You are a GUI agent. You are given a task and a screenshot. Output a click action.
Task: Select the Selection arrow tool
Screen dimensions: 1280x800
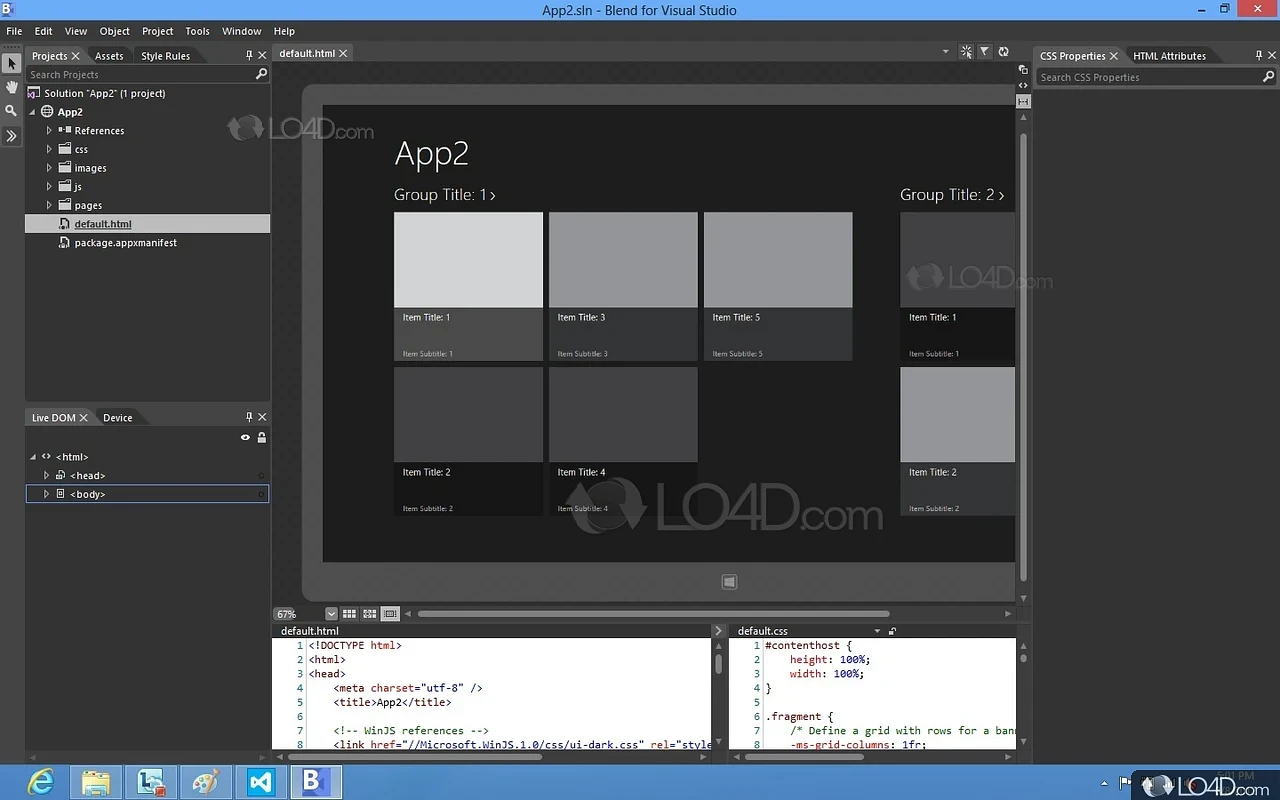click(11, 64)
